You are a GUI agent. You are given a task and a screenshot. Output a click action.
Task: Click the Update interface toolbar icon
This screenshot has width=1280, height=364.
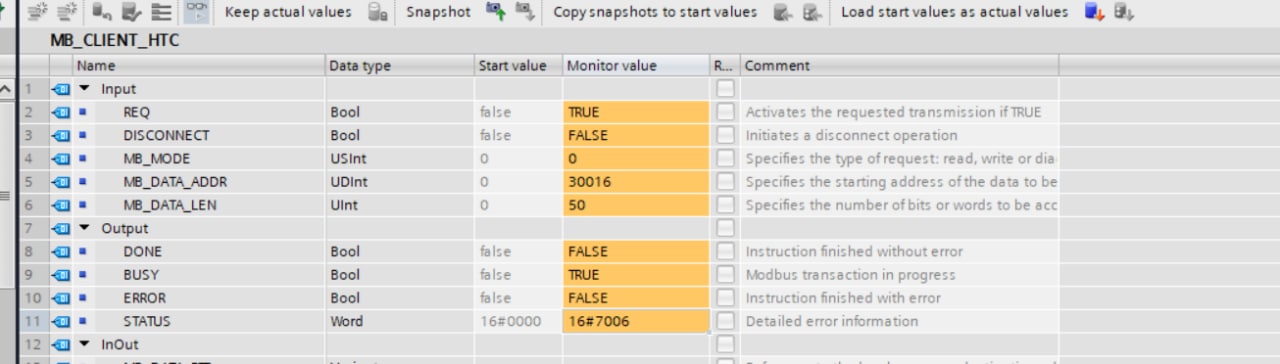click(x=133, y=12)
